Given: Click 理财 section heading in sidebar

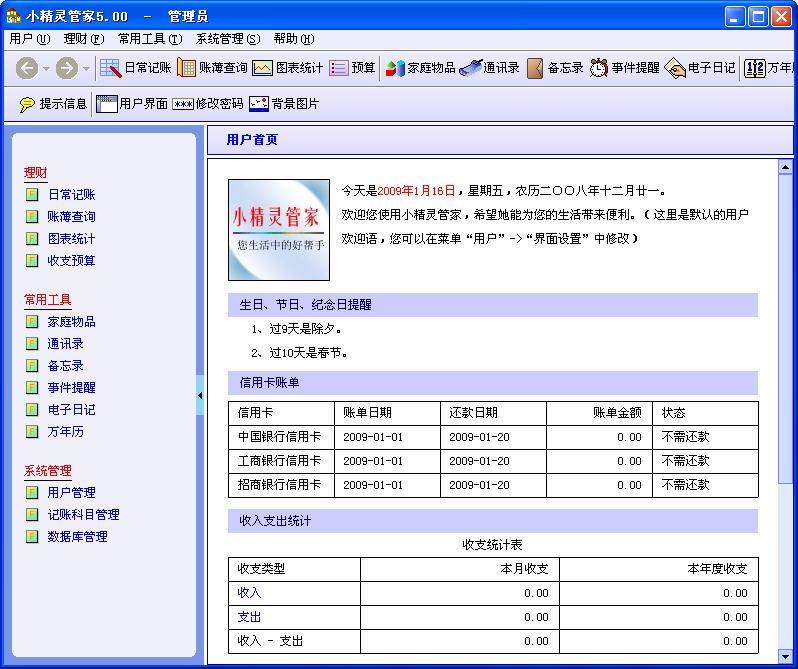Looking at the screenshot, I should [35, 173].
